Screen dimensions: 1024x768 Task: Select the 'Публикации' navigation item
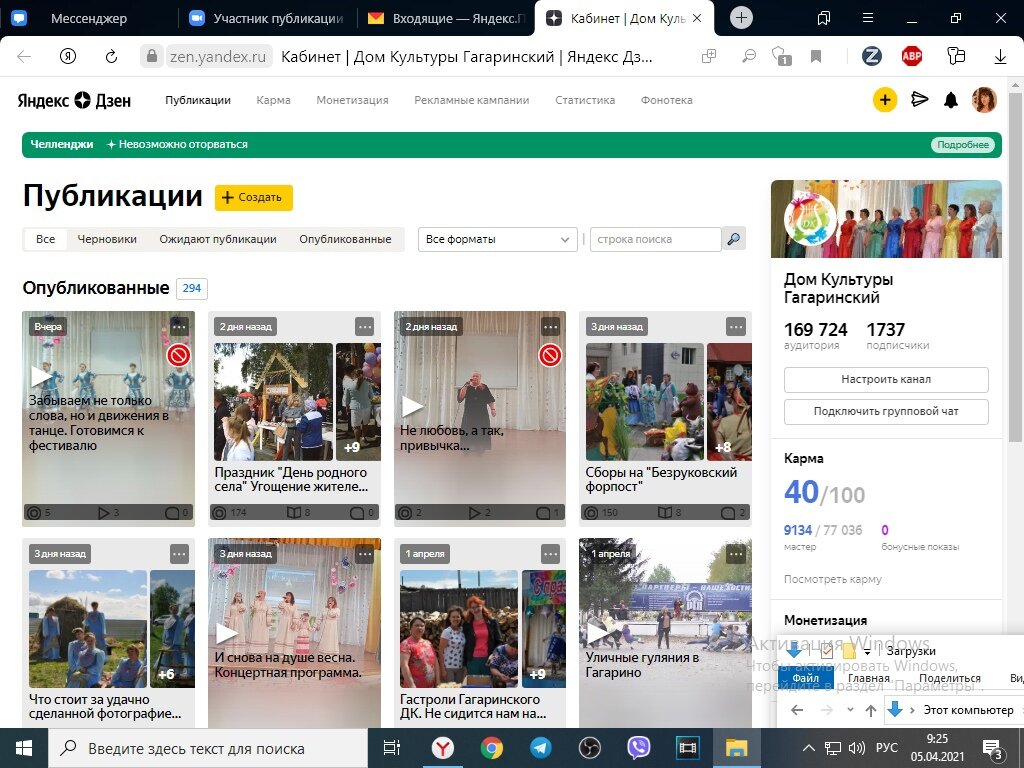[198, 100]
